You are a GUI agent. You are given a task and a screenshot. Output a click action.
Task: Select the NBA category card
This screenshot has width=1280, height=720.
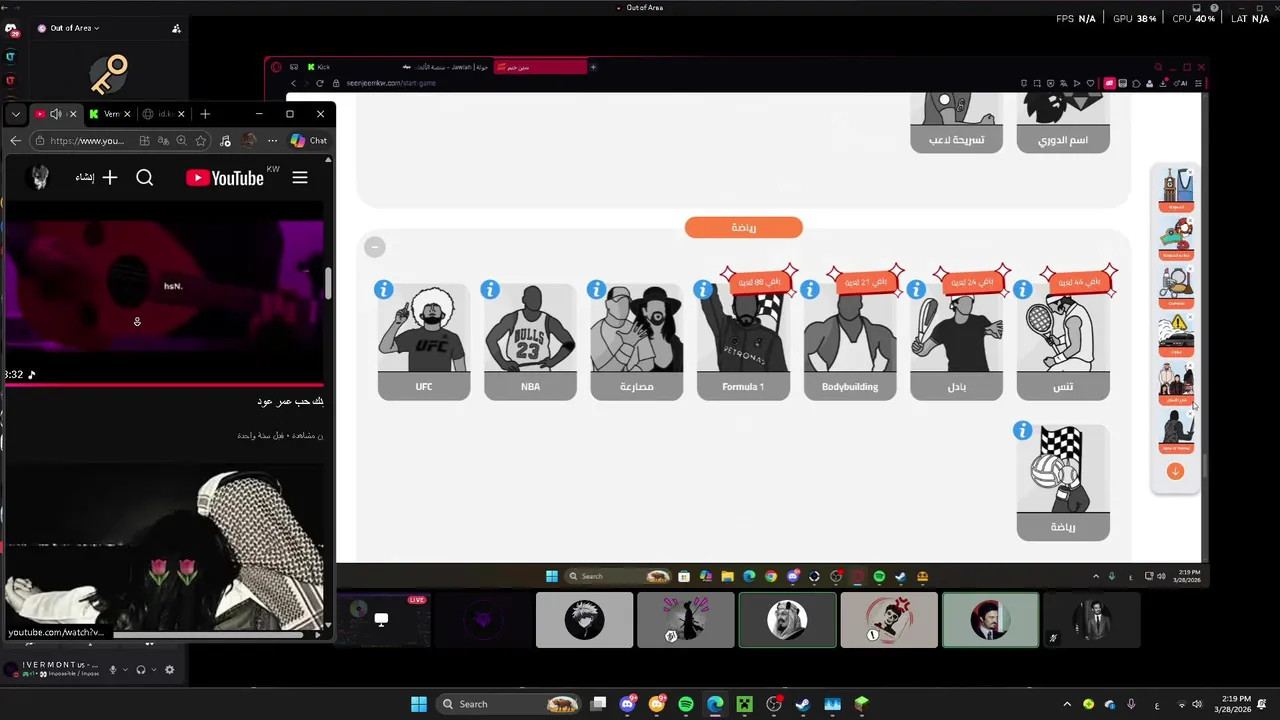530,342
